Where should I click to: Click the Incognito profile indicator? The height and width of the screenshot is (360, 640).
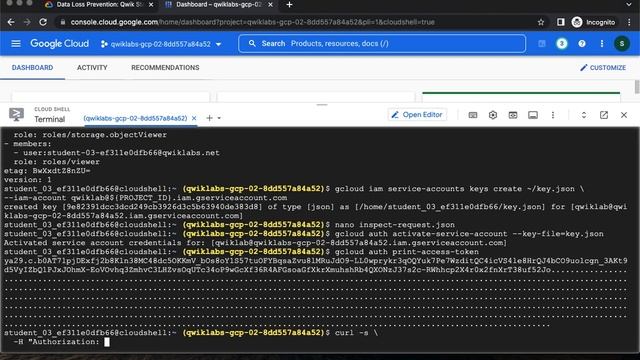coord(593,22)
